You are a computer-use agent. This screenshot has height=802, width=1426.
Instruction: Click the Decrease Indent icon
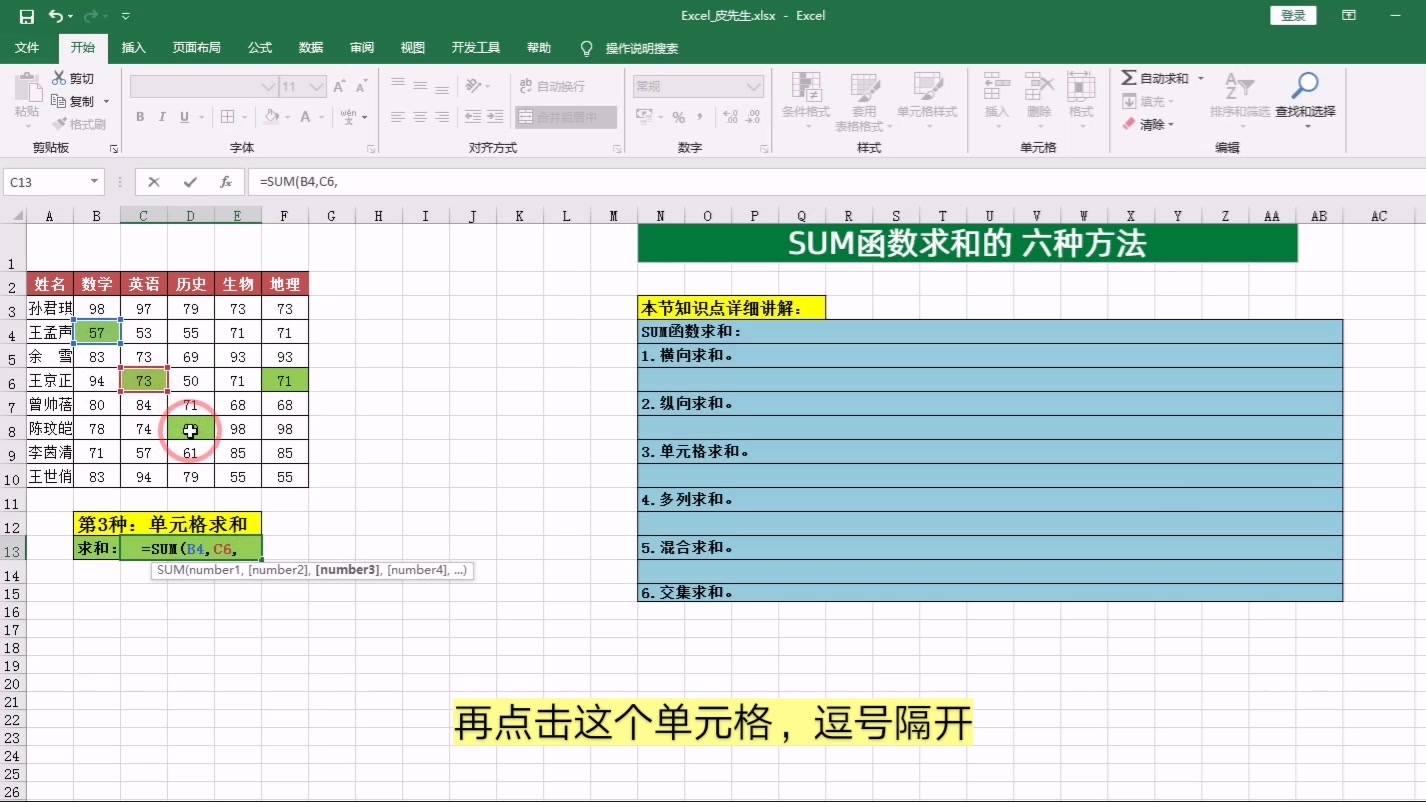[472, 117]
